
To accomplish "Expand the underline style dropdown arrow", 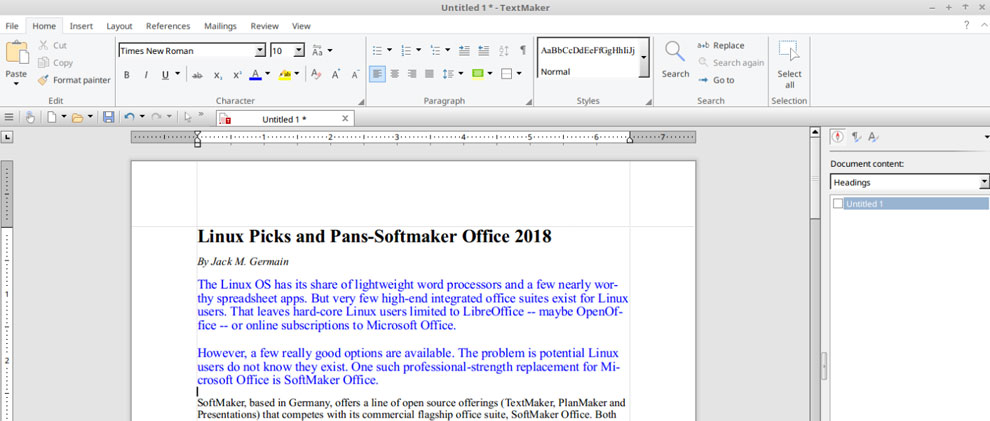I will pyautogui.click(x=177, y=74).
